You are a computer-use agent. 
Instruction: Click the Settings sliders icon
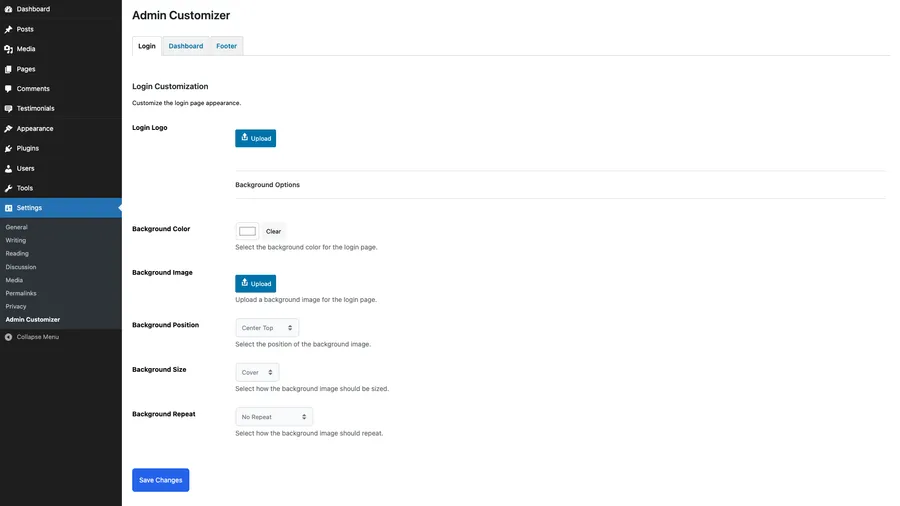pos(9,208)
